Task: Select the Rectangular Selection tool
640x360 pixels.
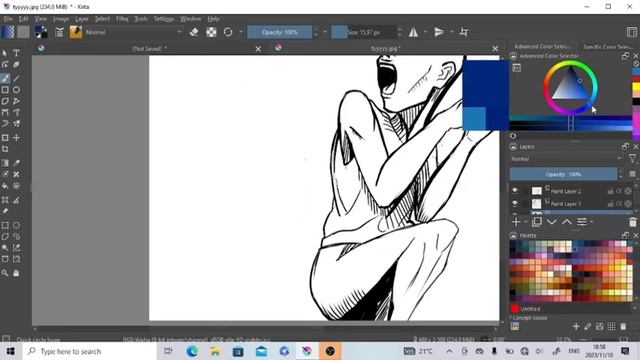Action: tap(5, 225)
